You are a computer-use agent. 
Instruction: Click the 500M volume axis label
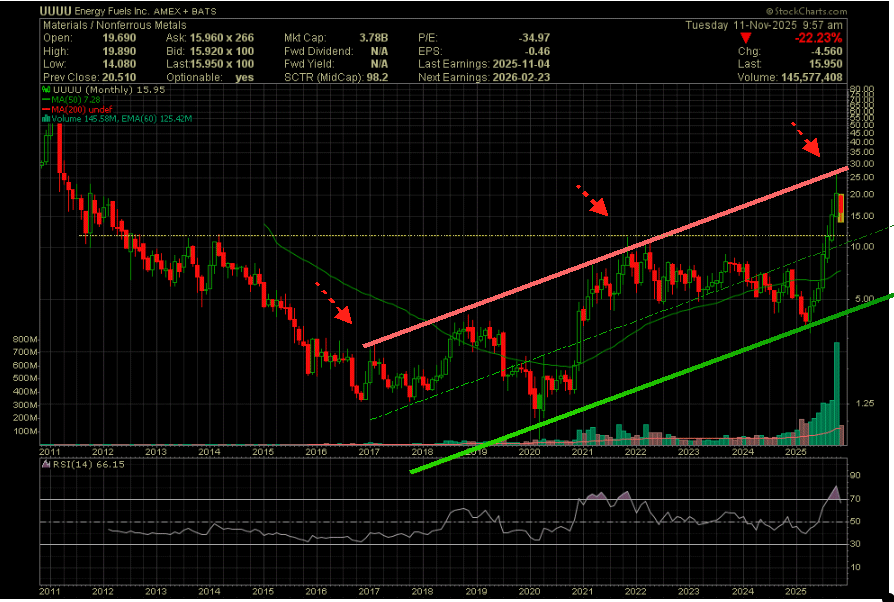click(25, 379)
